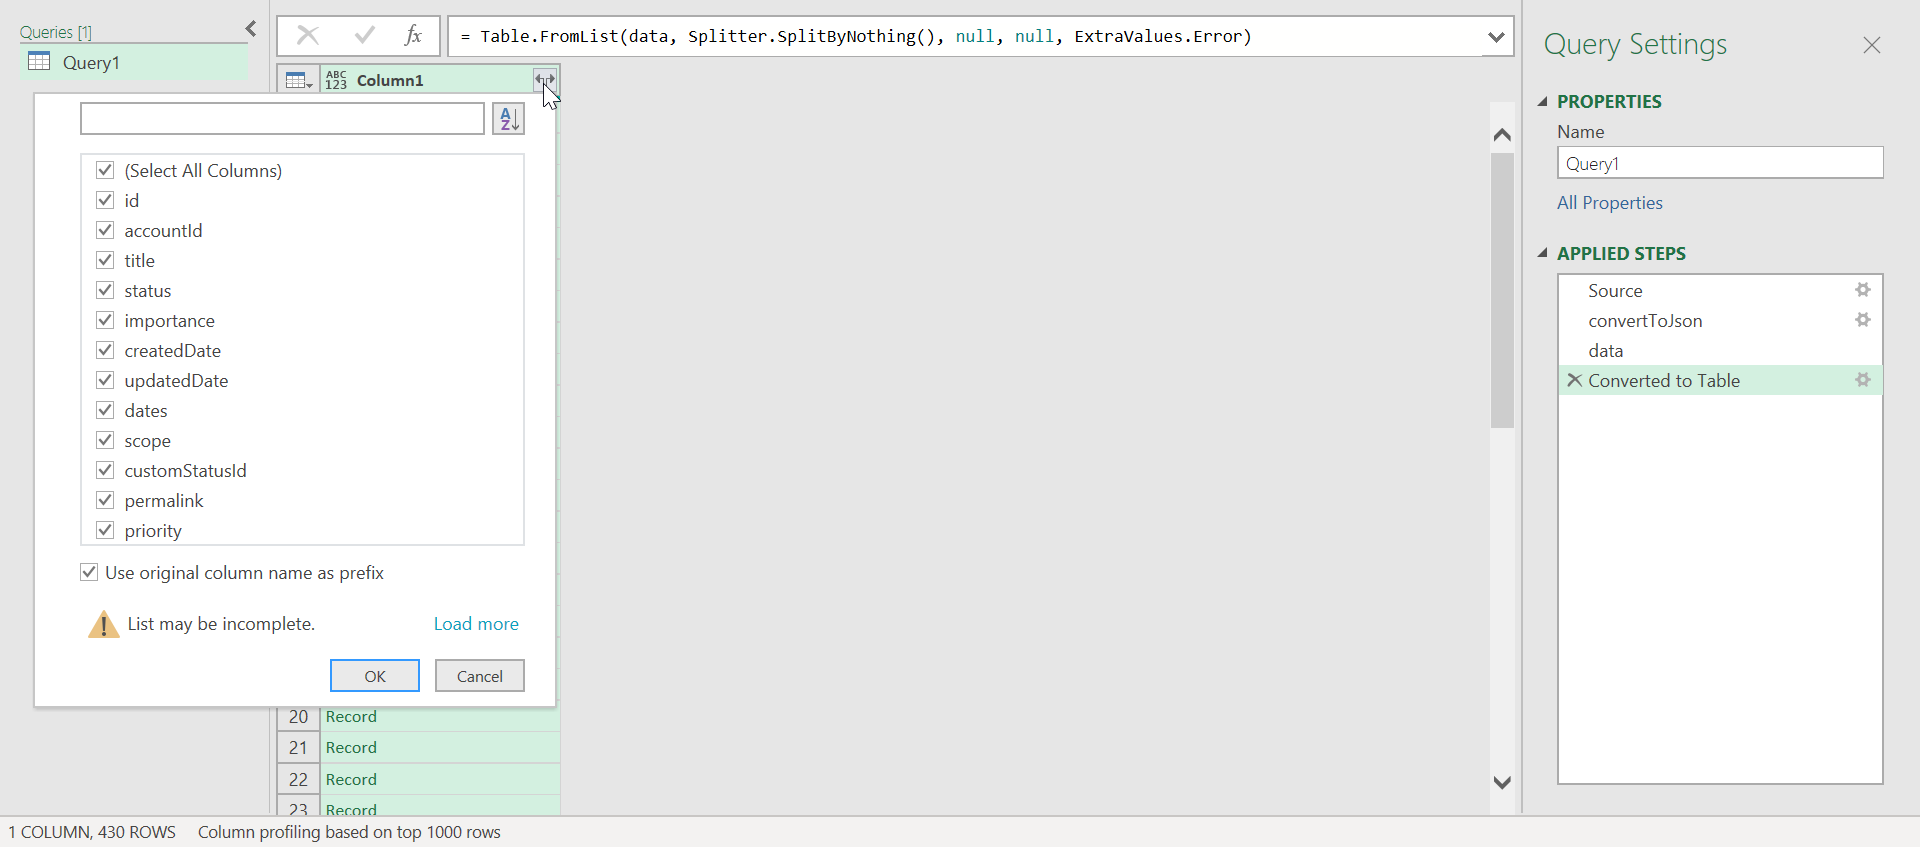The image size is (1920, 847).
Task: Click the ABC123 data type icon
Action: point(336,80)
